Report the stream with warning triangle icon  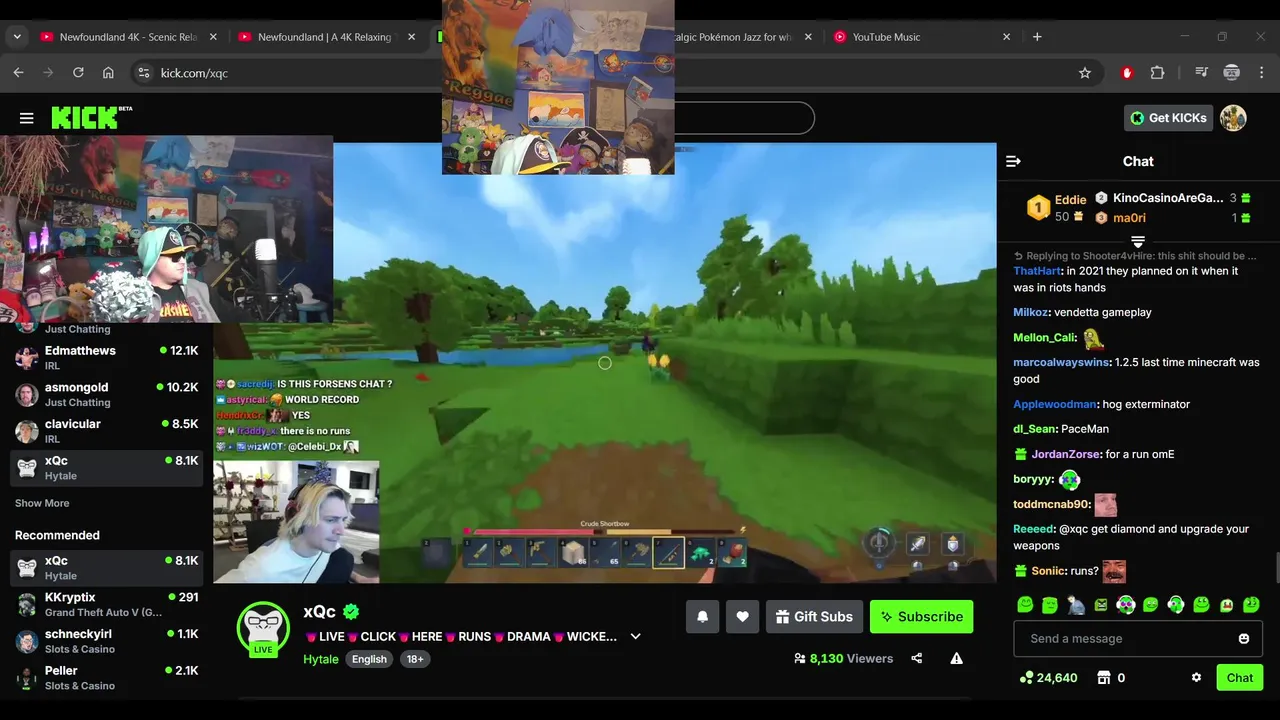coord(956,658)
